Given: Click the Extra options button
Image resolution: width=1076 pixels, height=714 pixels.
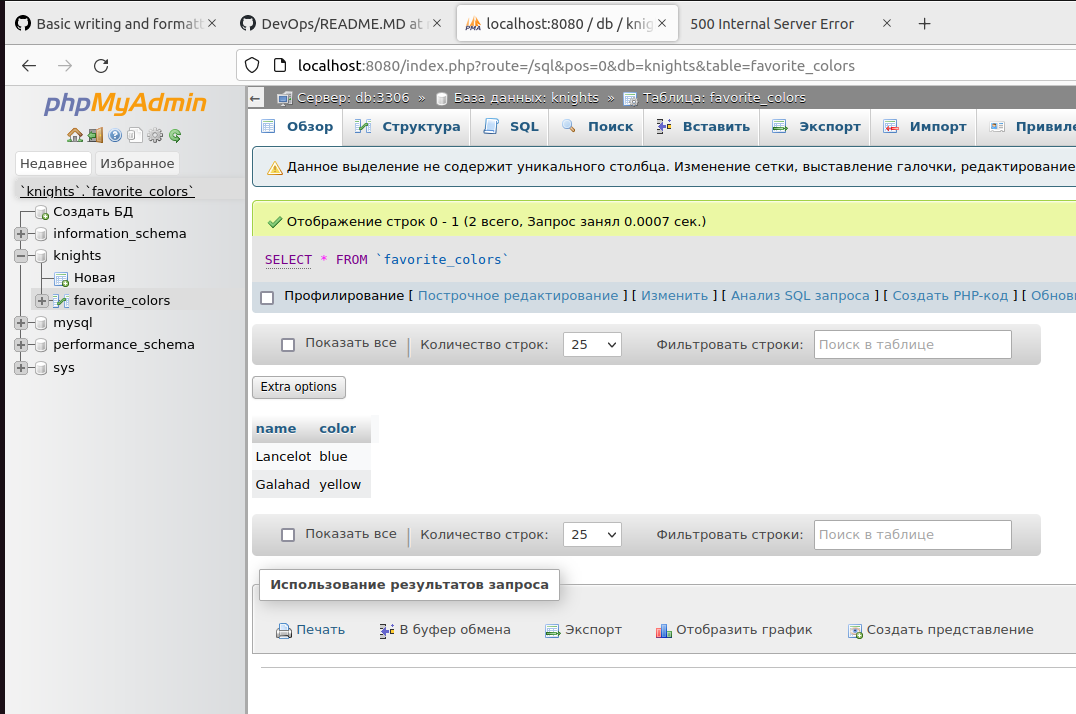Looking at the screenshot, I should tap(299, 387).
